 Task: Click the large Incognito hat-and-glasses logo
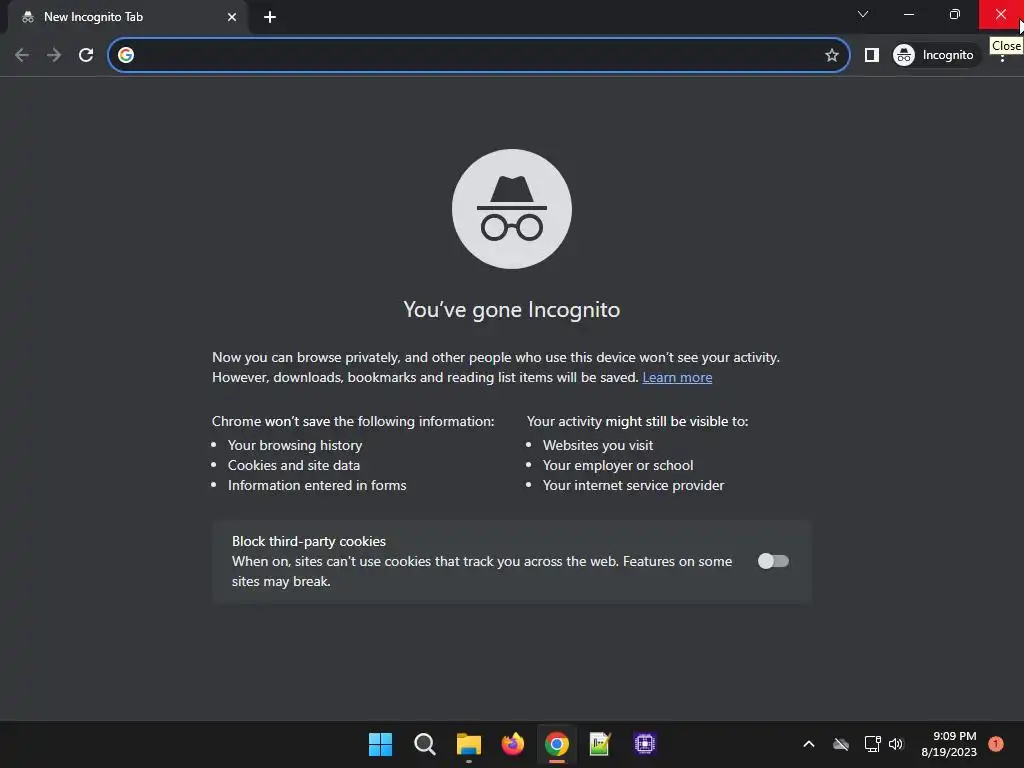tap(512, 209)
